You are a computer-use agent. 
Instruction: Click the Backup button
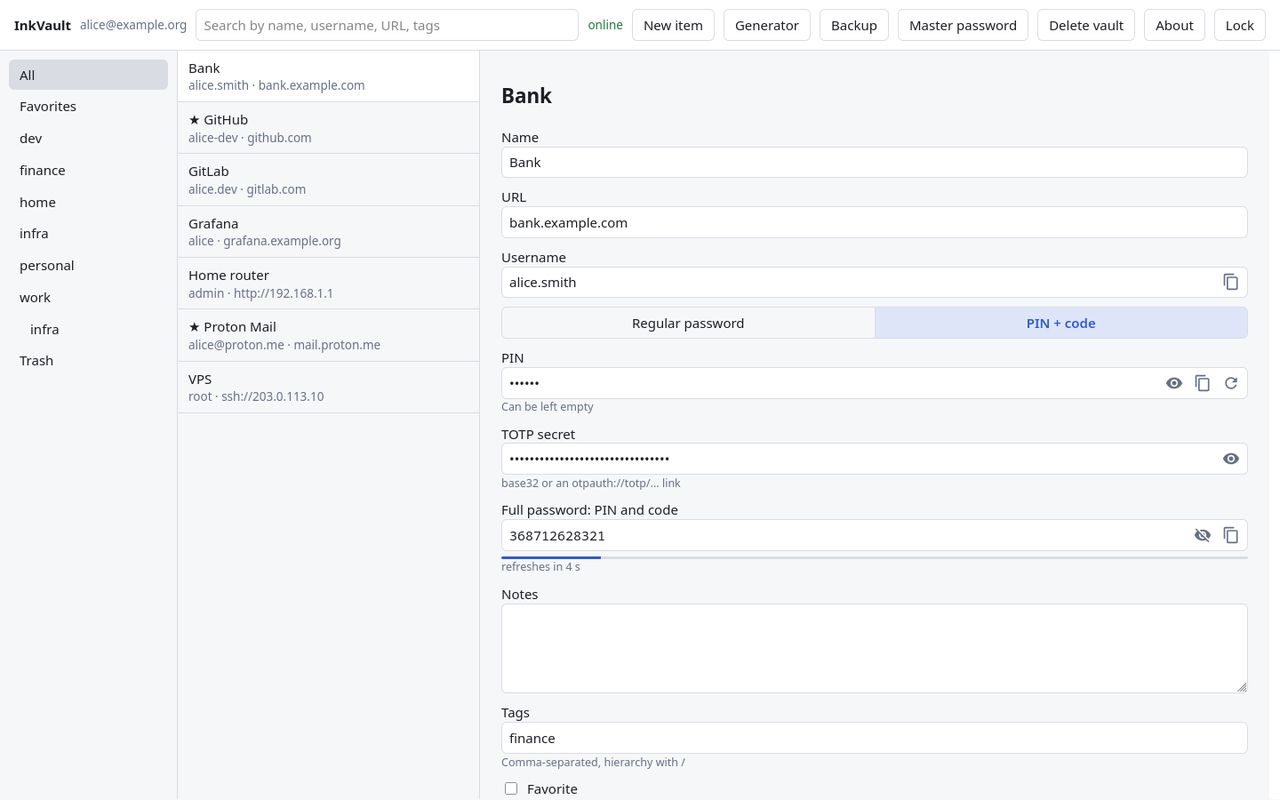tap(854, 25)
